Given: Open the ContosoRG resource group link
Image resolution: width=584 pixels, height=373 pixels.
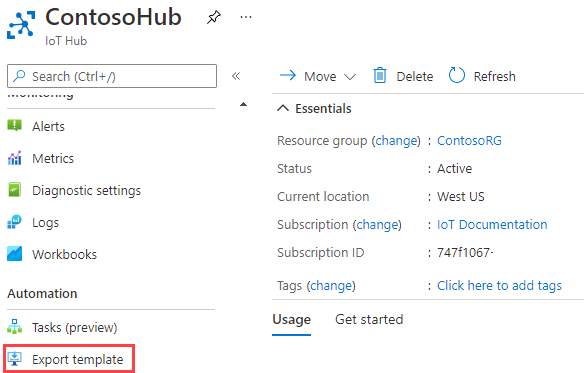Looking at the screenshot, I should point(469,140).
